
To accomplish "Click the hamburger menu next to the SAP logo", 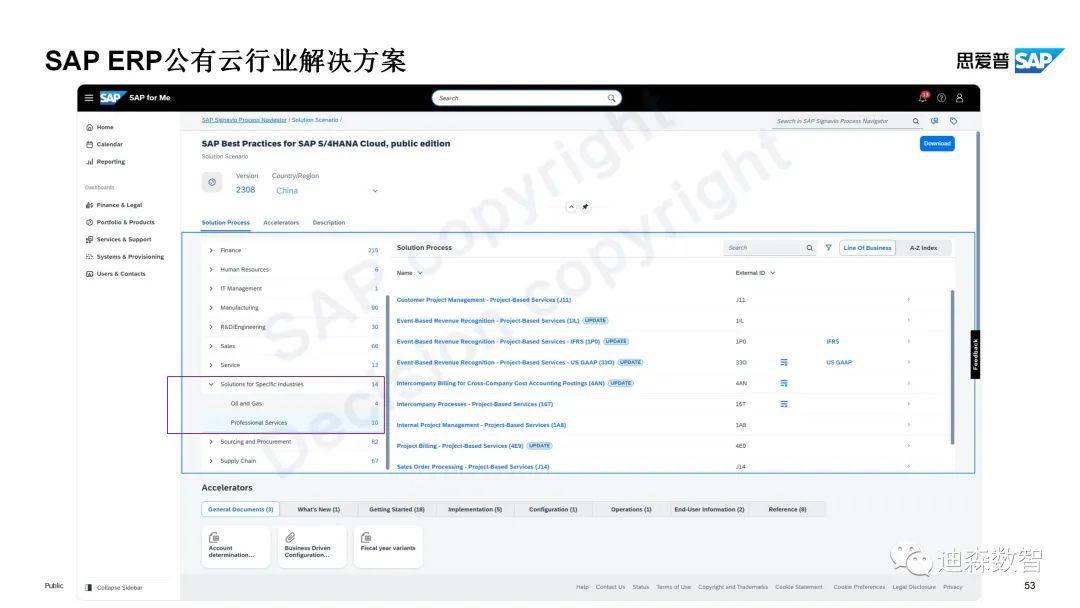I will click(x=88, y=98).
